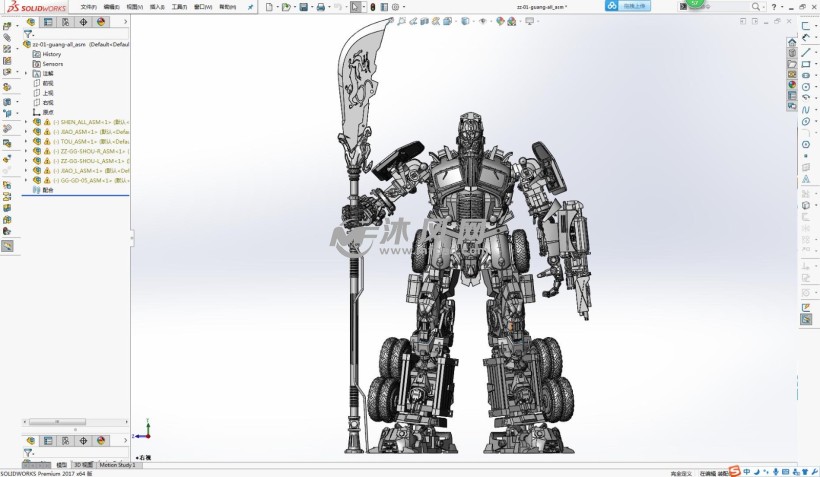Open the File menu
The image size is (820, 477).
[x=88, y=7]
